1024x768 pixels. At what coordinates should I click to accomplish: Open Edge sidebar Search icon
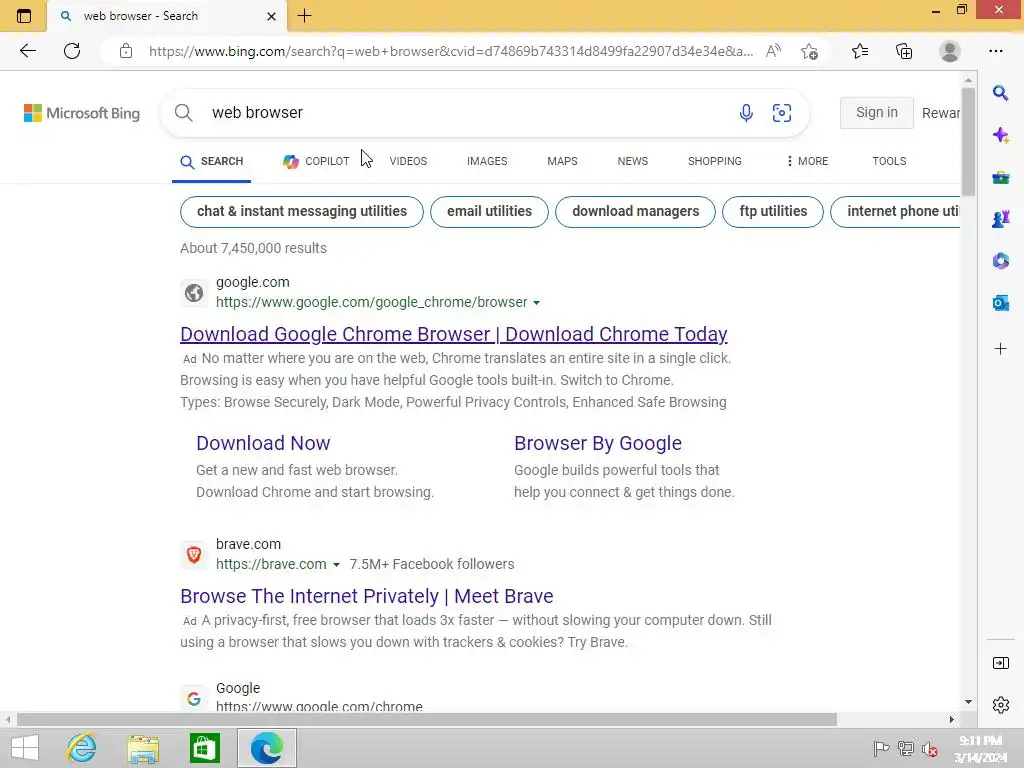(x=1000, y=93)
